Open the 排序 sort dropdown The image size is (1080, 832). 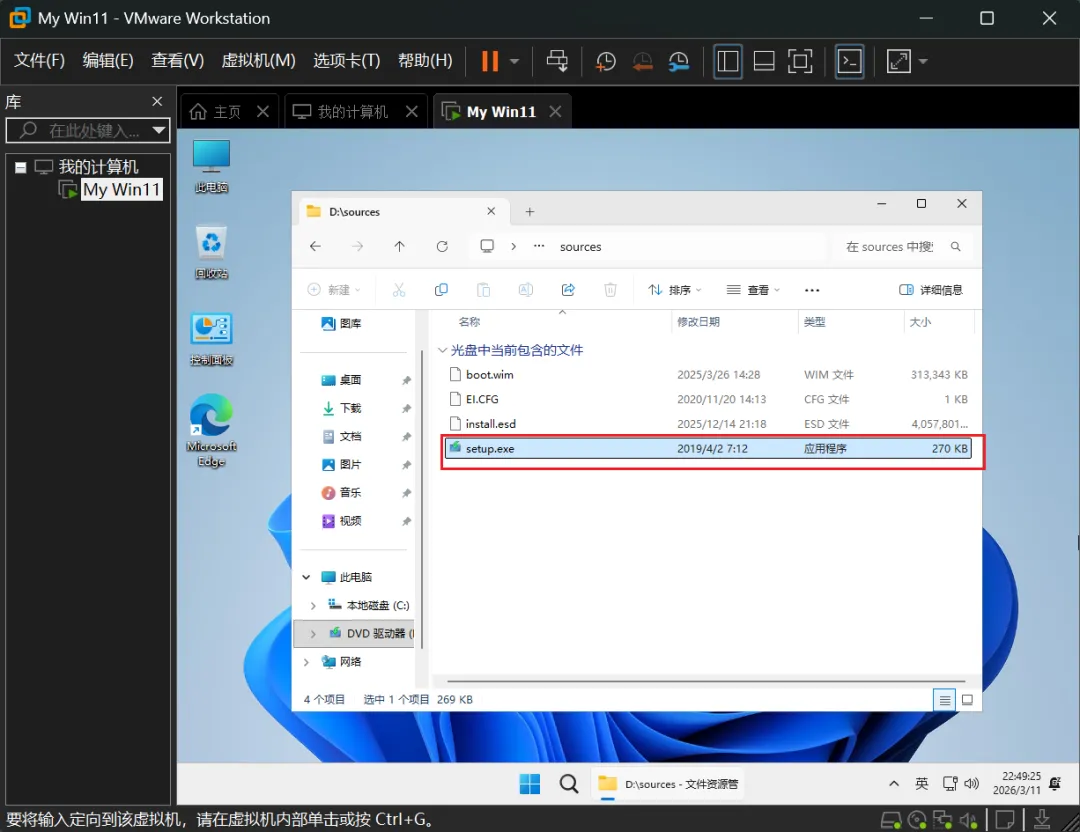tap(675, 290)
